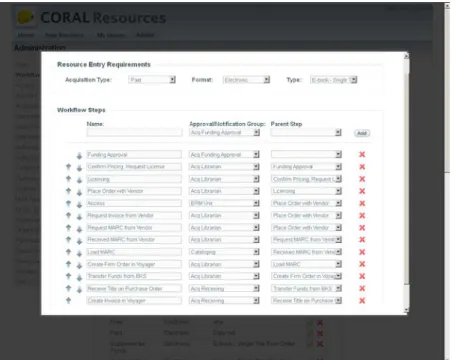Change the group for the Access step

224,203
